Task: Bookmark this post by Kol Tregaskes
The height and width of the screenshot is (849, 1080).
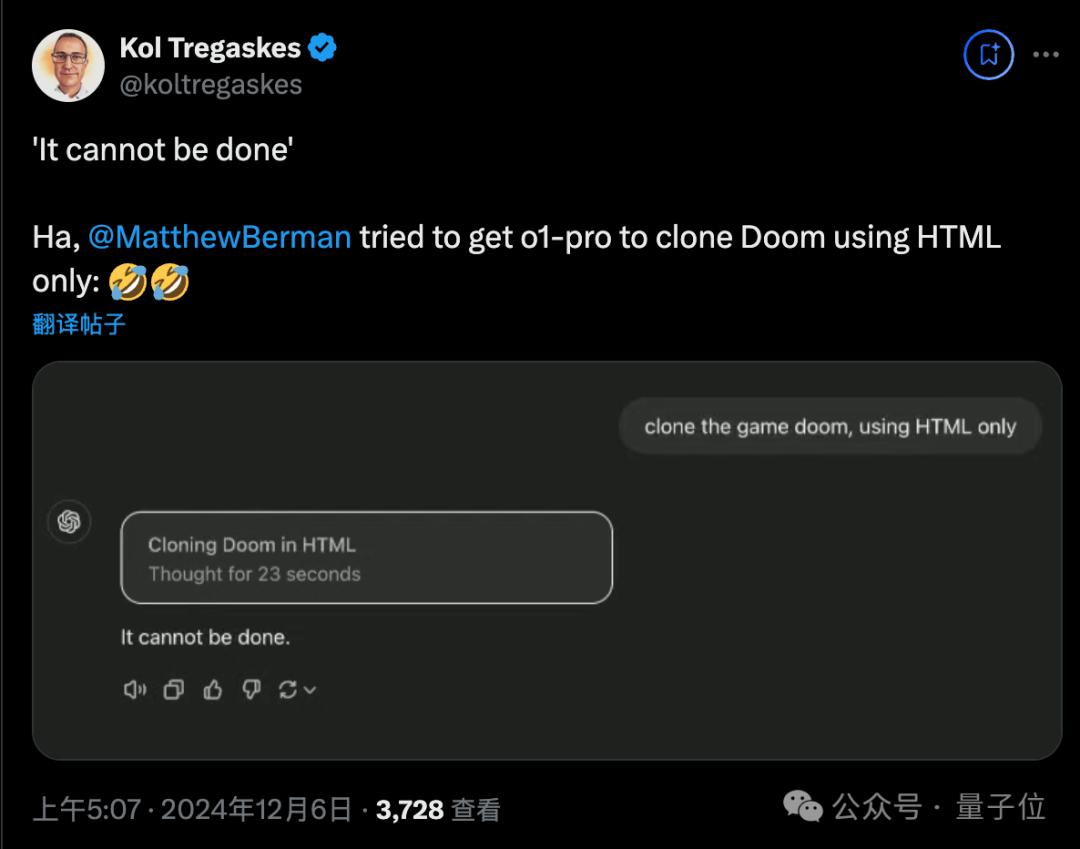Action: [x=989, y=54]
